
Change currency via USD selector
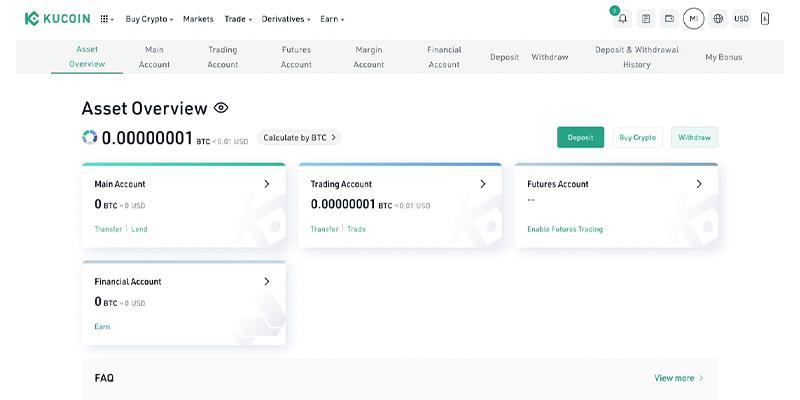pyautogui.click(x=741, y=19)
